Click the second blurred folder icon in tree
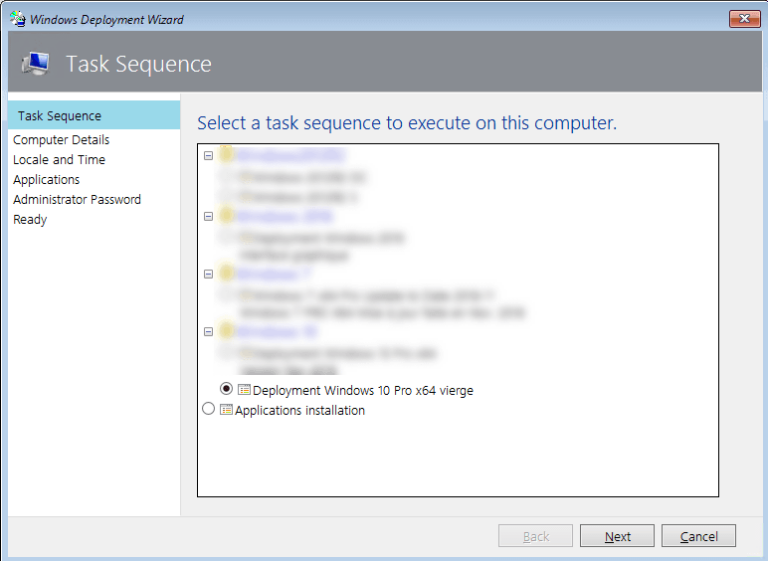 [x=226, y=216]
